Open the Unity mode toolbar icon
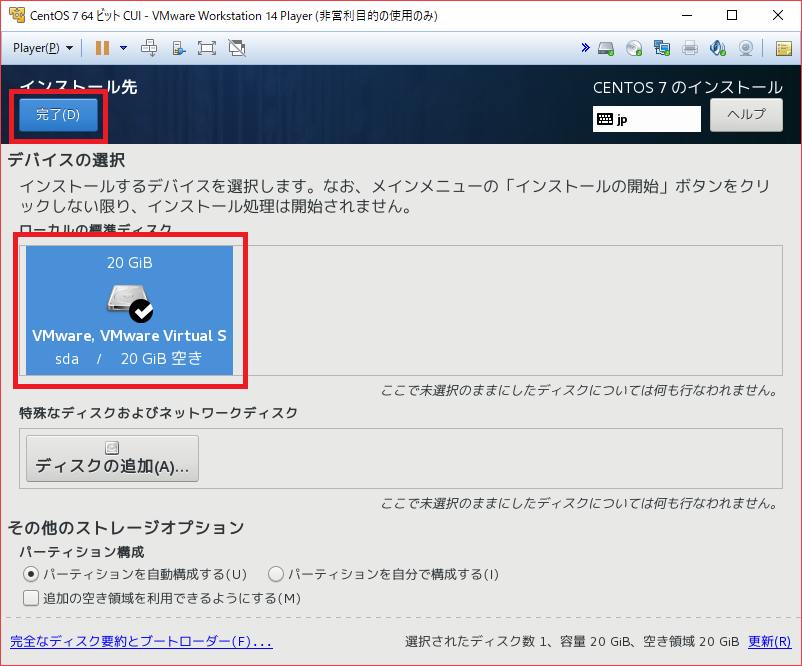This screenshot has width=802, height=666. click(237, 48)
